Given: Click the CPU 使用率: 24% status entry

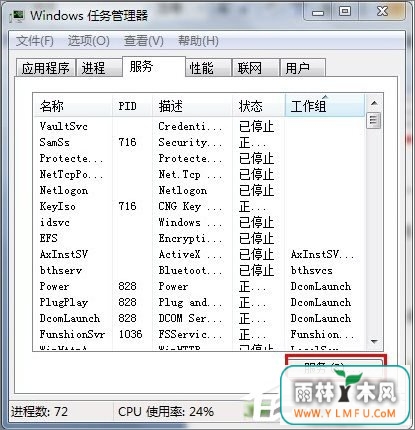Looking at the screenshot, I should (x=166, y=412).
